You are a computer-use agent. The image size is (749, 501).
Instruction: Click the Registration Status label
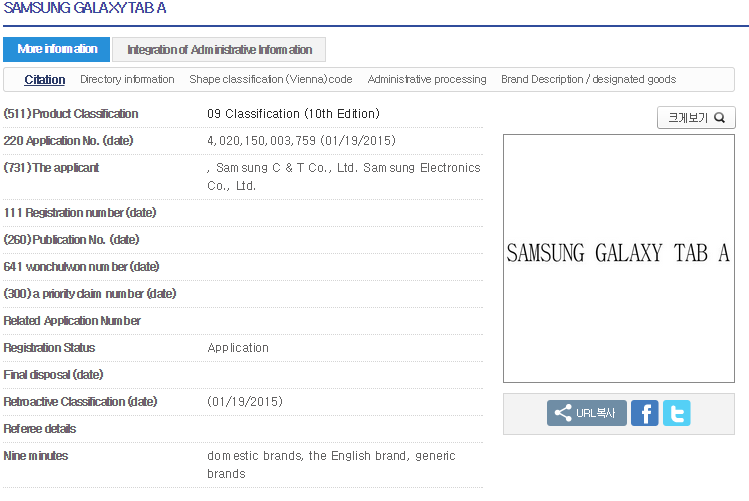[49, 348]
